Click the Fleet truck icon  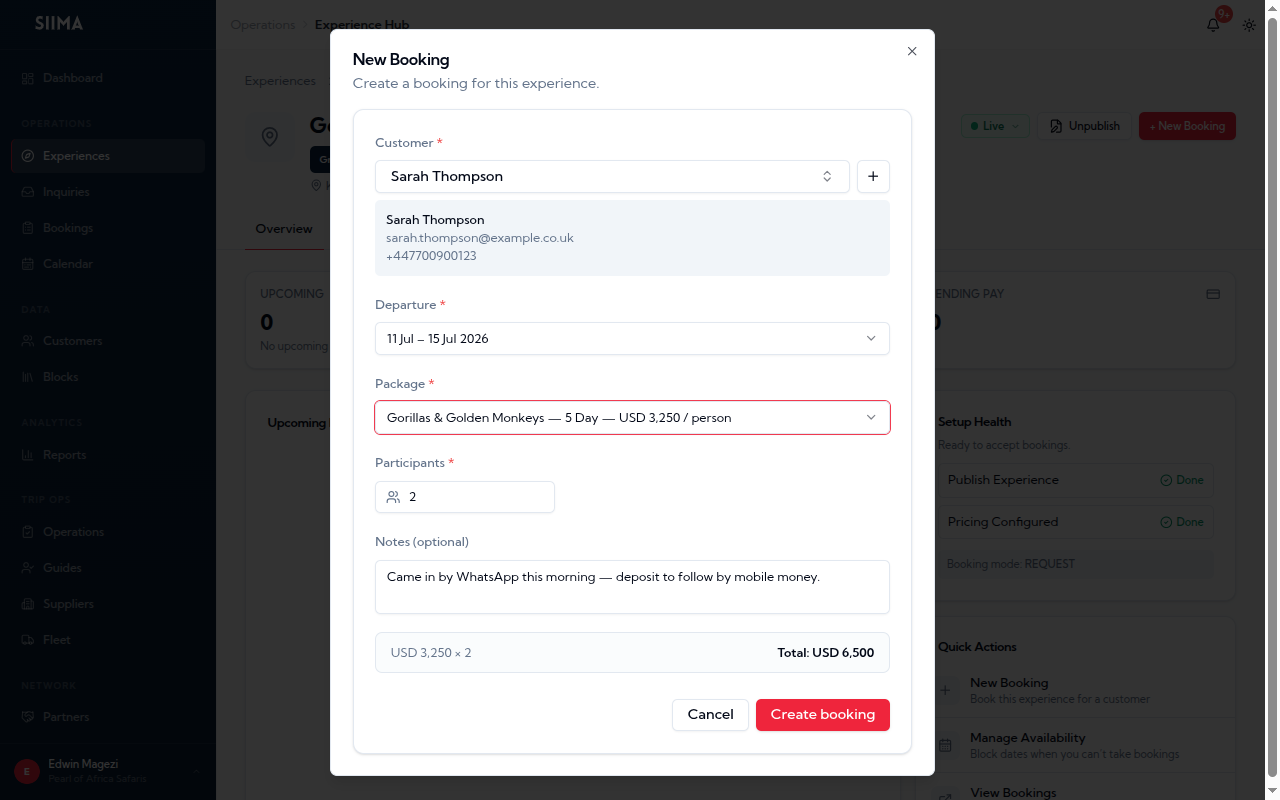28,640
